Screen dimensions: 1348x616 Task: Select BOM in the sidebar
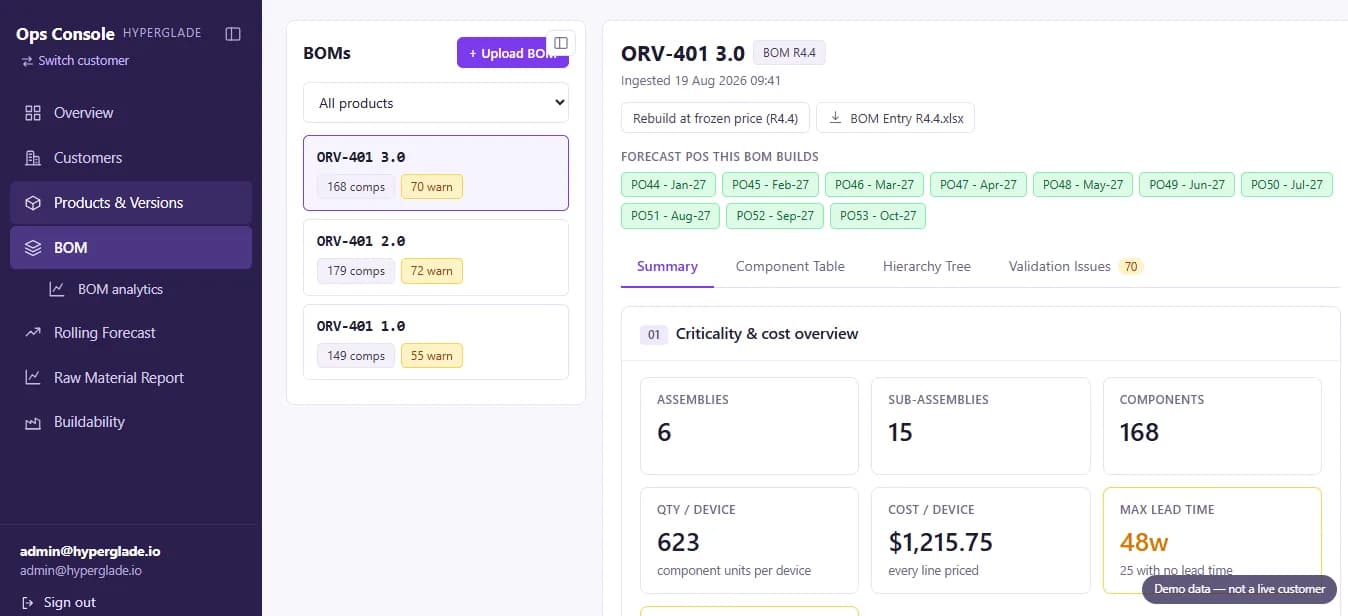pyautogui.click(x=131, y=248)
